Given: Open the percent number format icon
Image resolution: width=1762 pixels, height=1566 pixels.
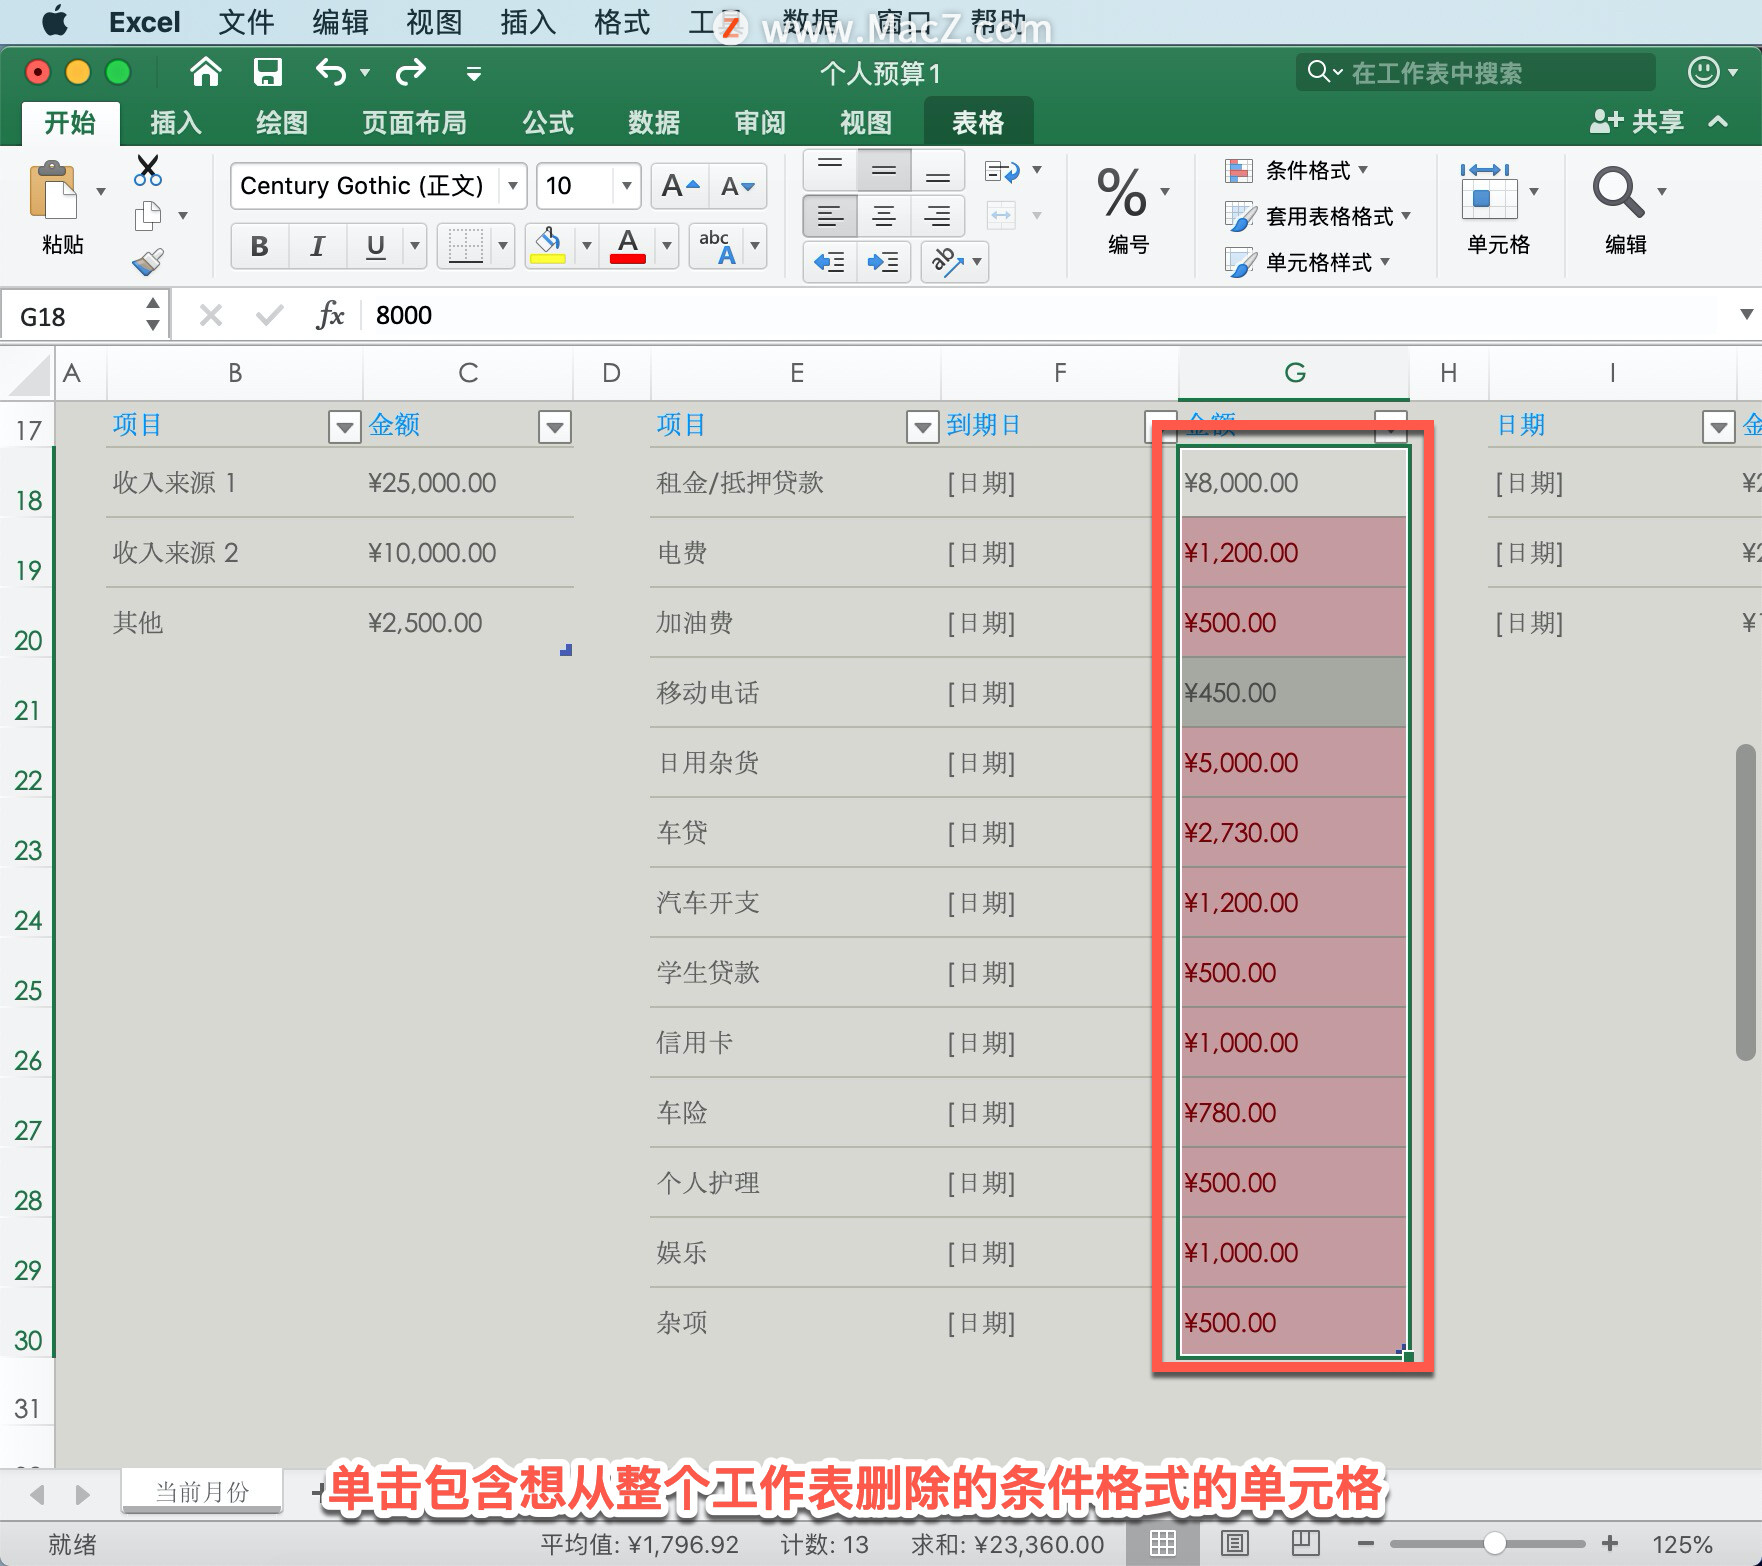Looking at the screenshot, I should [x=1122, y=192].
